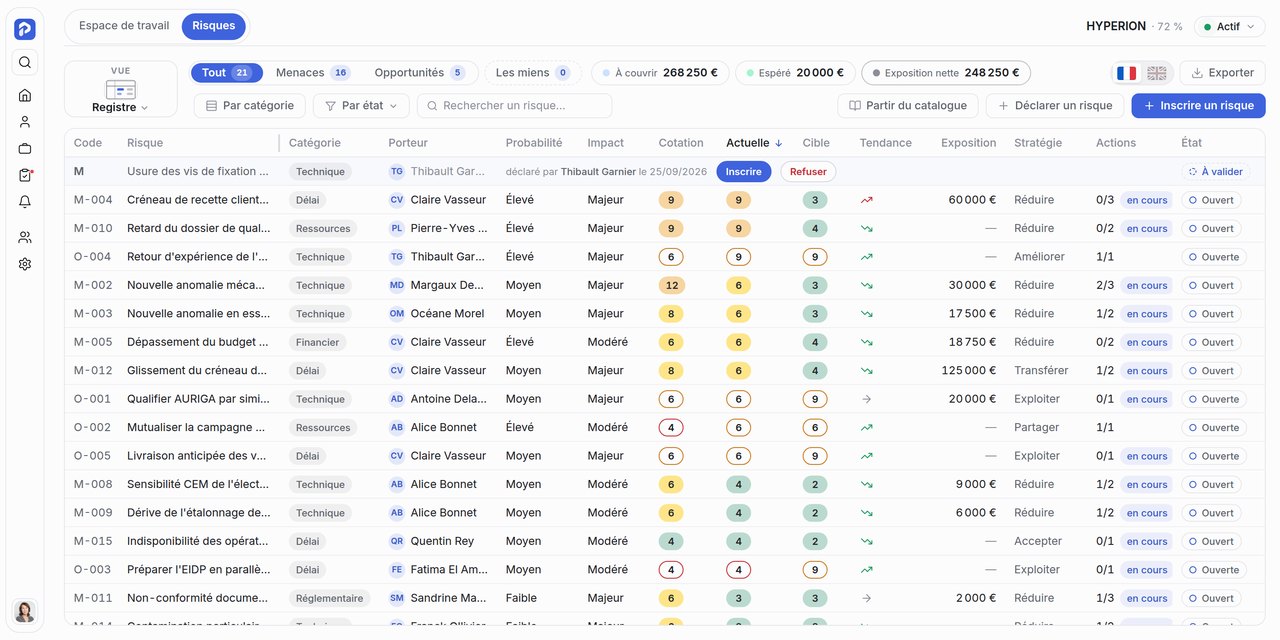Switch language to English flag

click(1157, 73)
